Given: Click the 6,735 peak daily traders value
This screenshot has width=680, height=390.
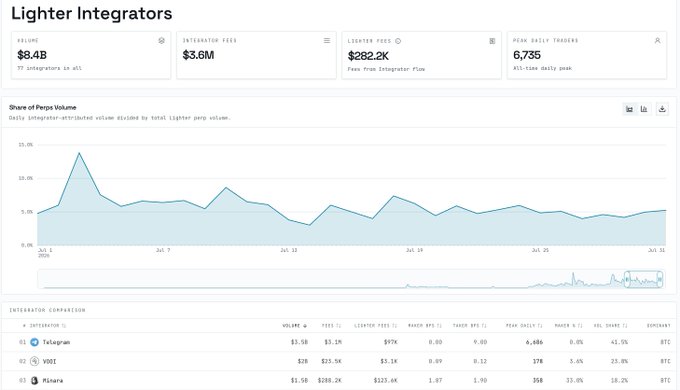Looking at the screenshot, I should [x=527, y=55].
